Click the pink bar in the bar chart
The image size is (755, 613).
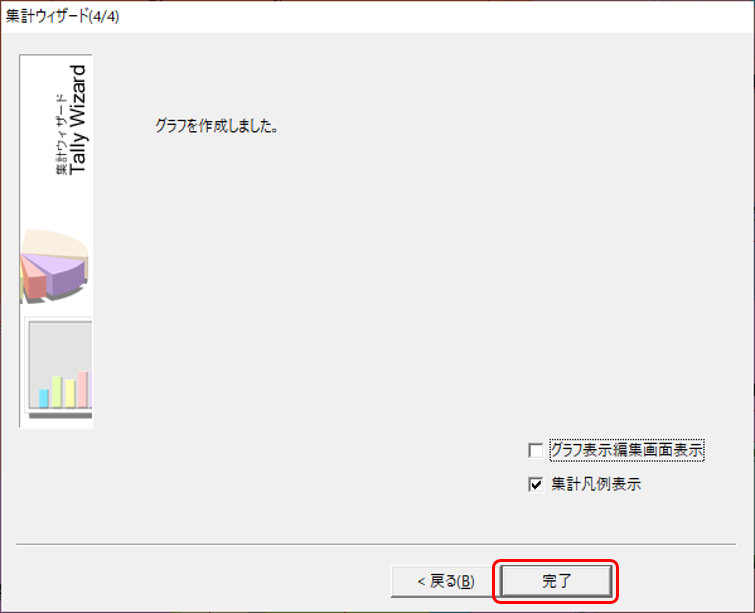click(x=83, y=389)
